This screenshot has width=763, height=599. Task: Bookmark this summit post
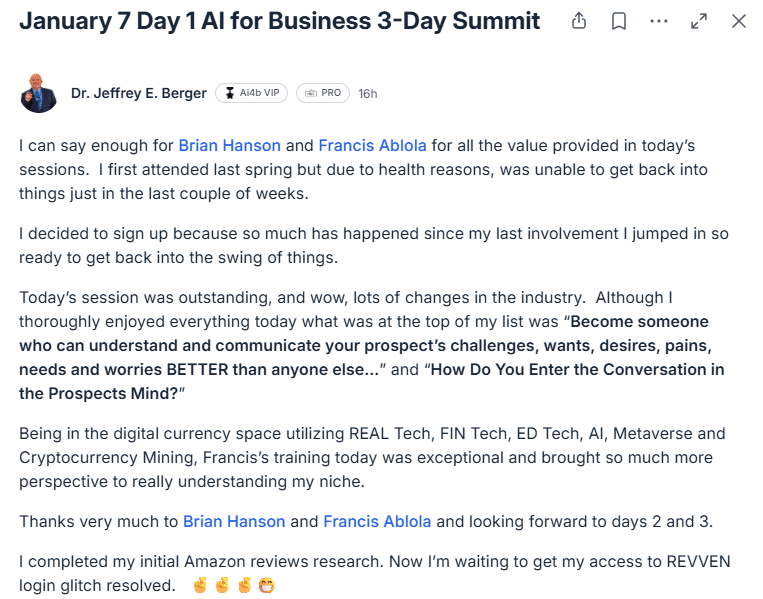(619, 21)
